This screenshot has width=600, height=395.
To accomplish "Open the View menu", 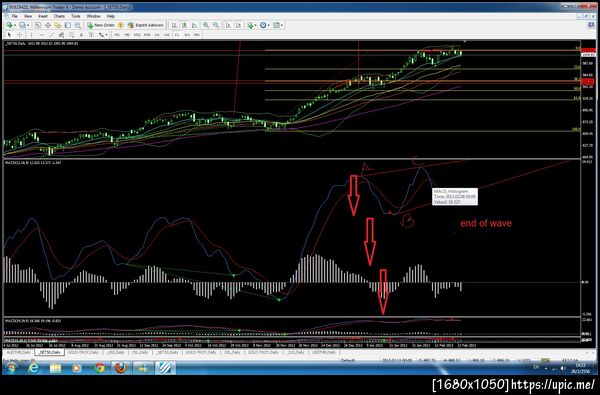I will 28,16.
